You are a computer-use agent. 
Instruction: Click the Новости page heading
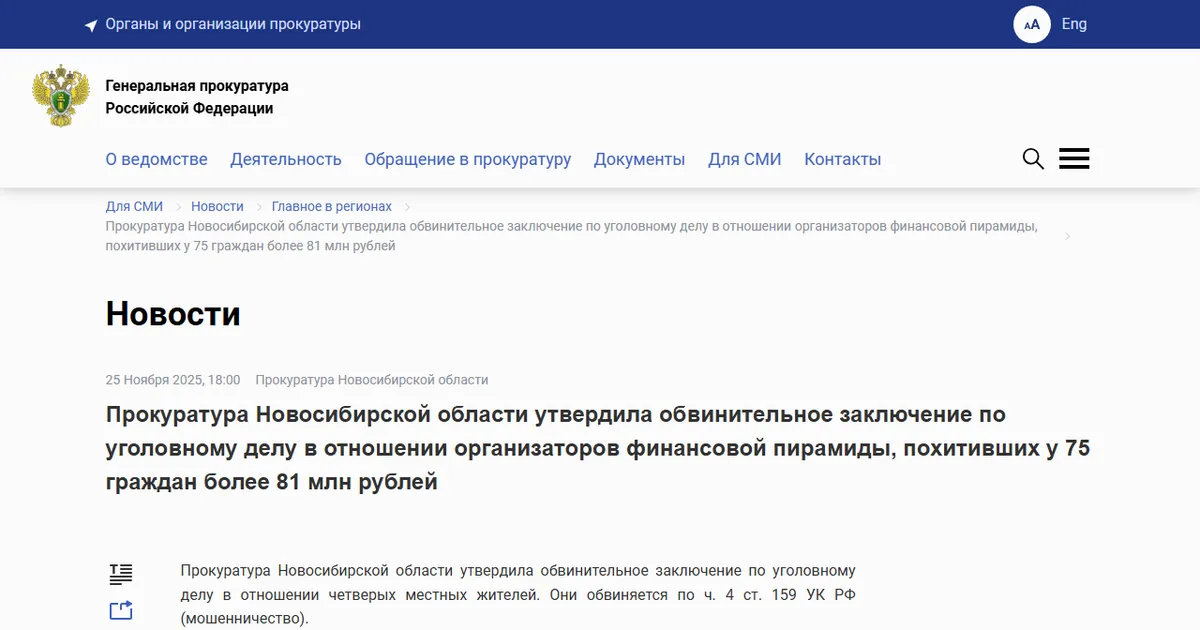click(173, 314)
